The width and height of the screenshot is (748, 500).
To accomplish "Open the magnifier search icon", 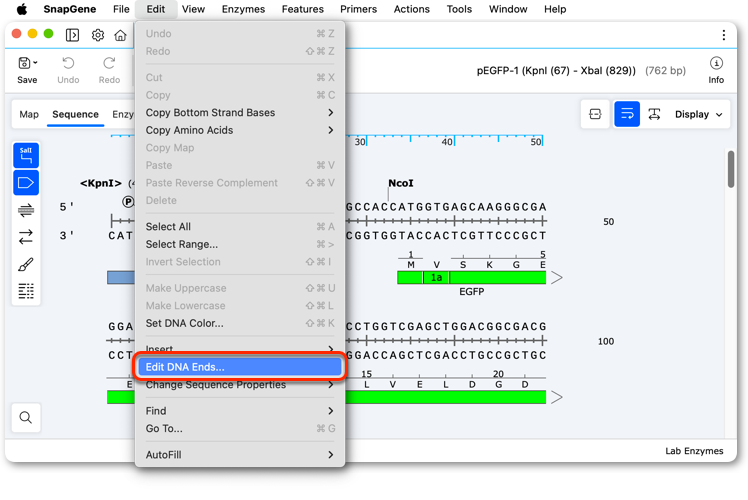I will pos(26,417).
